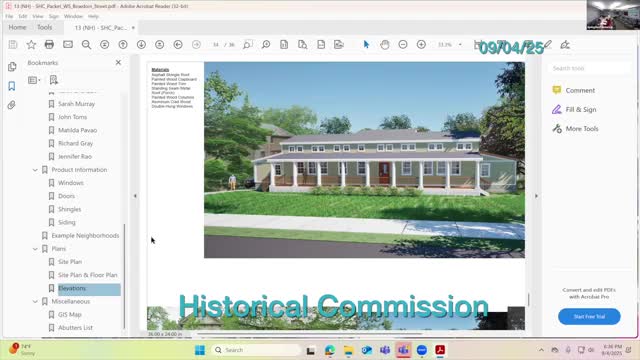Open File Explorer taskbar icon
The image size is (640, 360).
click(348, 350)
